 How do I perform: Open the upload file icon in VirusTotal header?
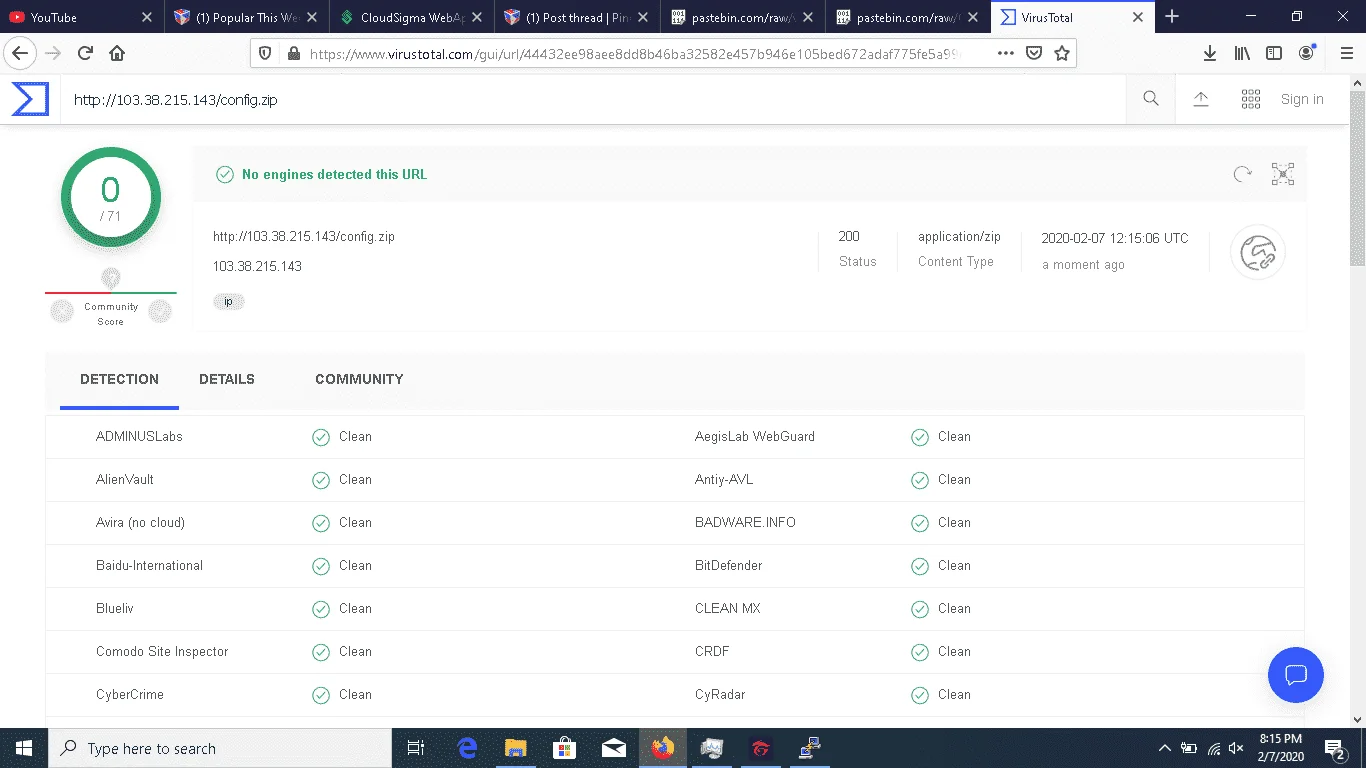pos(1201,98)
